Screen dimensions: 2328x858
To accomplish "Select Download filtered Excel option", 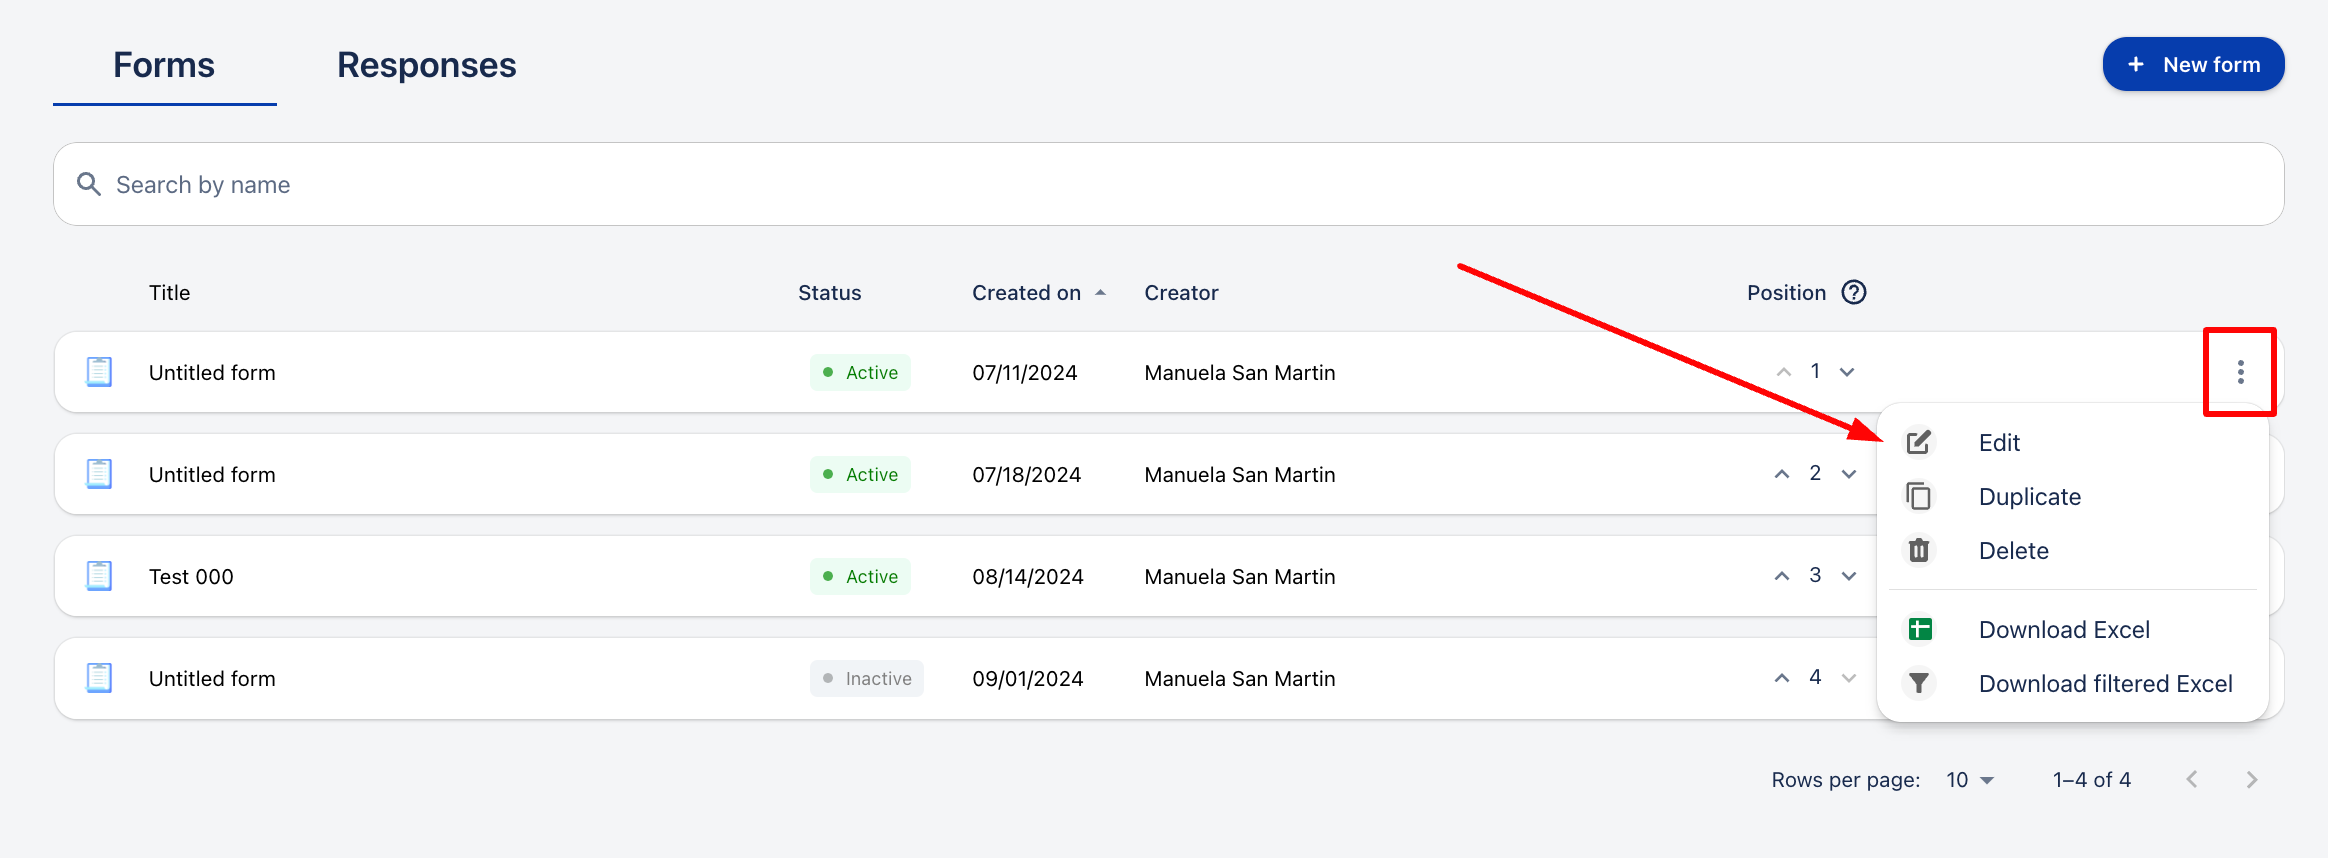I will tap(2105, 684).
